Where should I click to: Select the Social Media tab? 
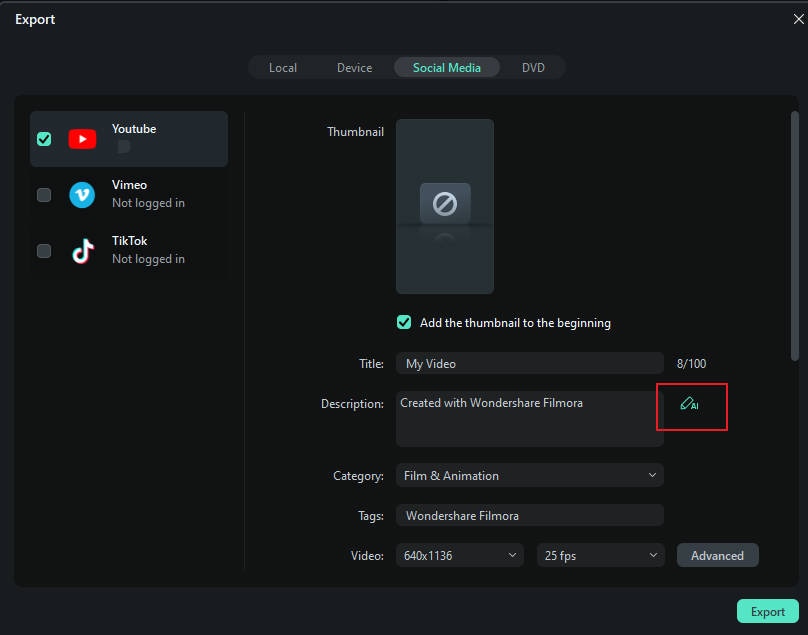pos(447,68)
